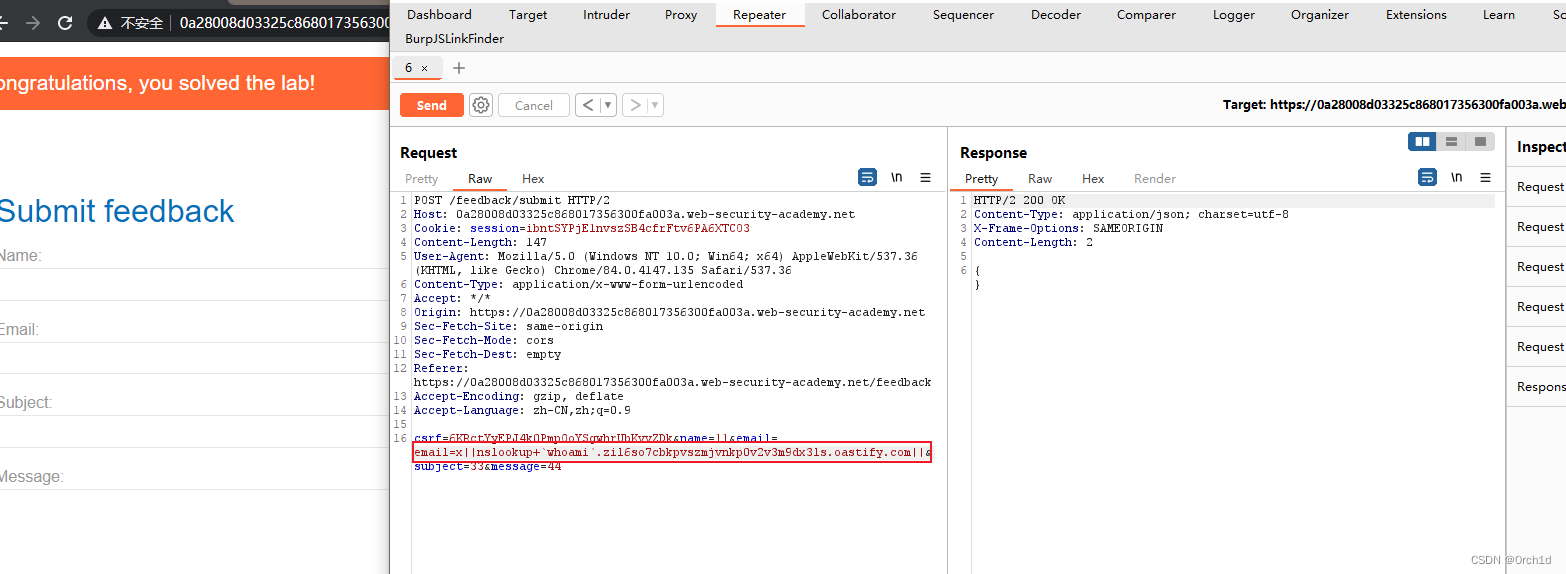The image size is (1566, 574).
Task: Switch Response view to Raw
Action: [x=1040, y=179]
